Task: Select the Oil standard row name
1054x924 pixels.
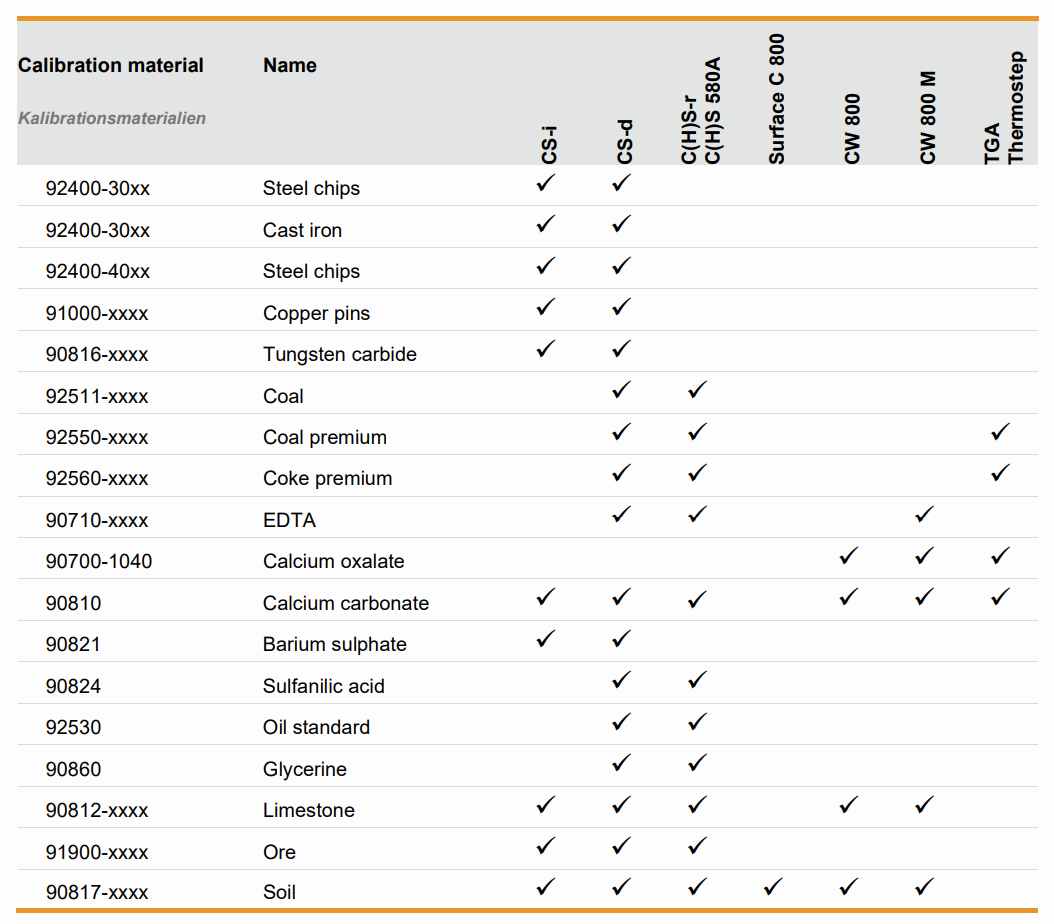Action: coord(316,728)
